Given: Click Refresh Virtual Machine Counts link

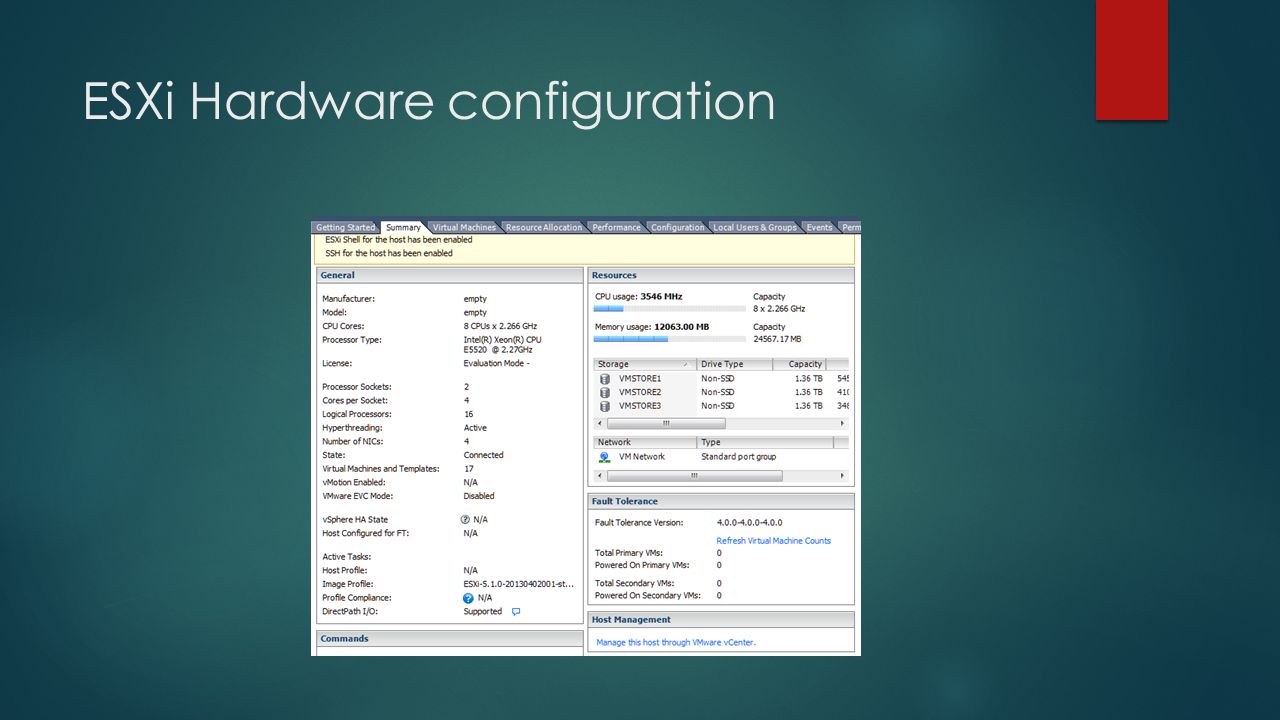Looking at the screenshot, I should (773, 541).
